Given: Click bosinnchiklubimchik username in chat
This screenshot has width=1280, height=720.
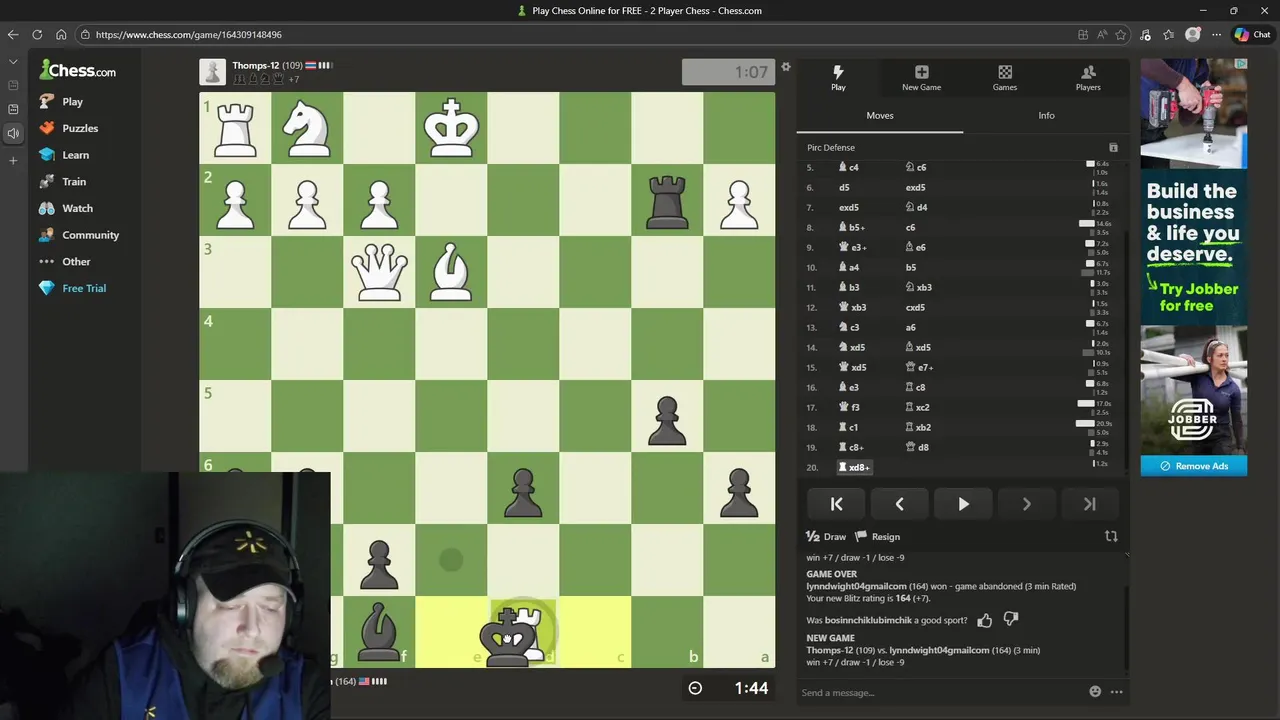Looking at the screenshot, I should coord(868,620).
